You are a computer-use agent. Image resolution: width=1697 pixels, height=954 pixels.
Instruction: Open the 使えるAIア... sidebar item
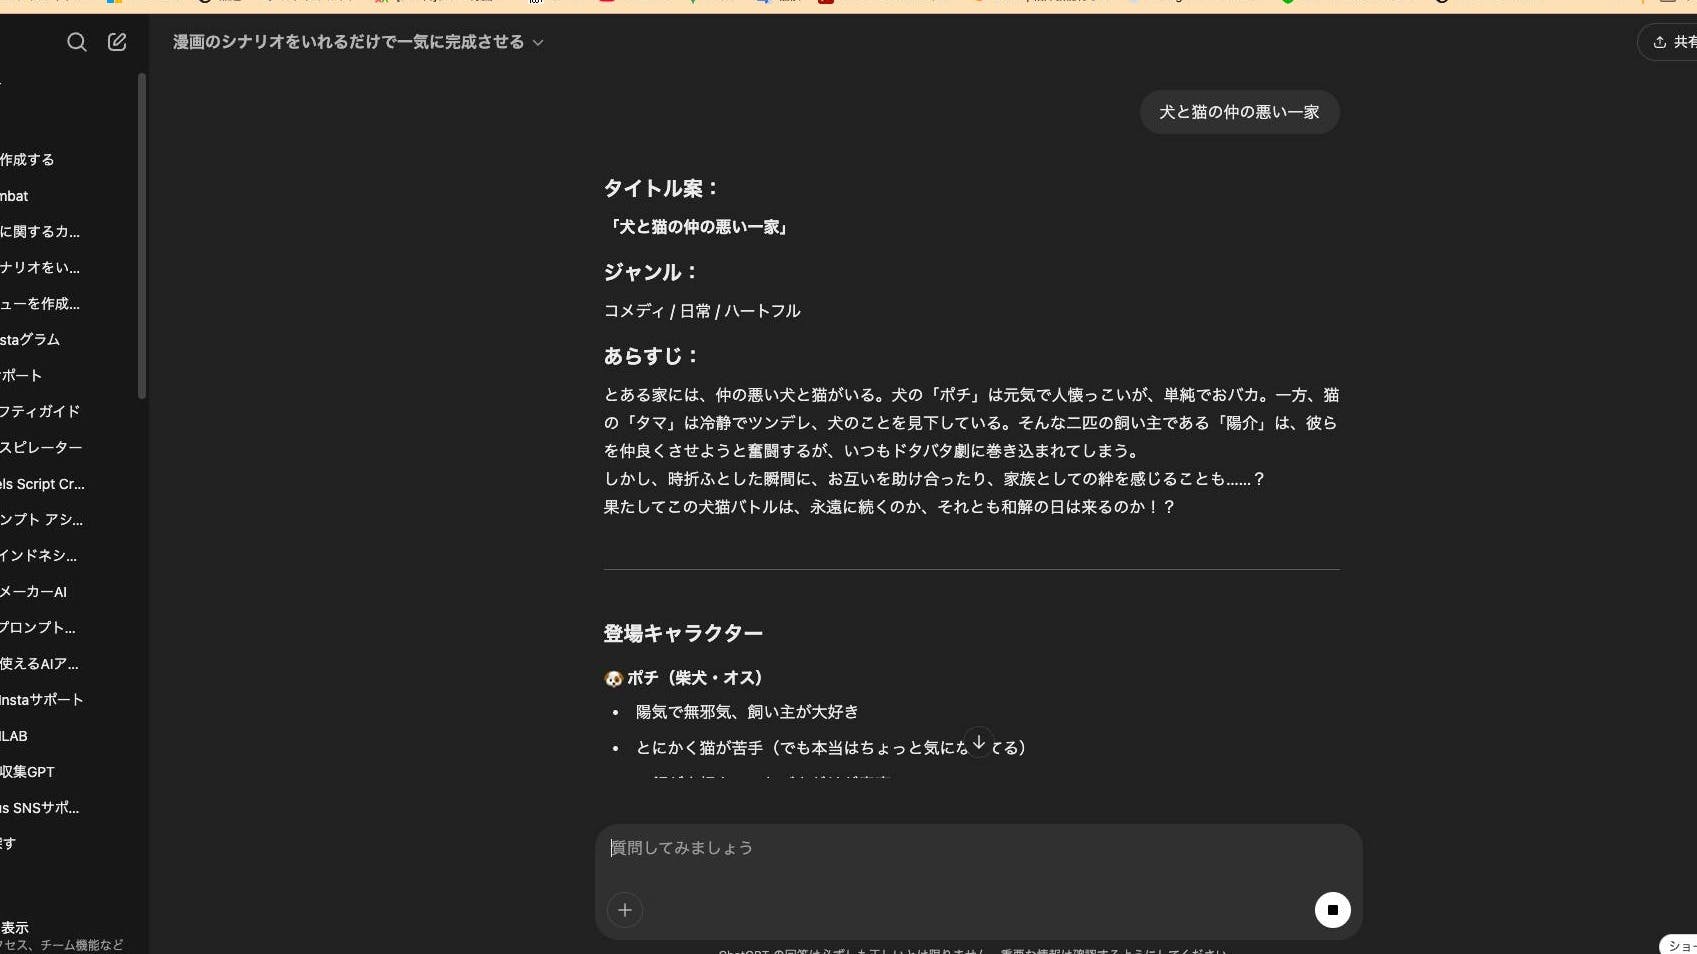coord(40,664)
